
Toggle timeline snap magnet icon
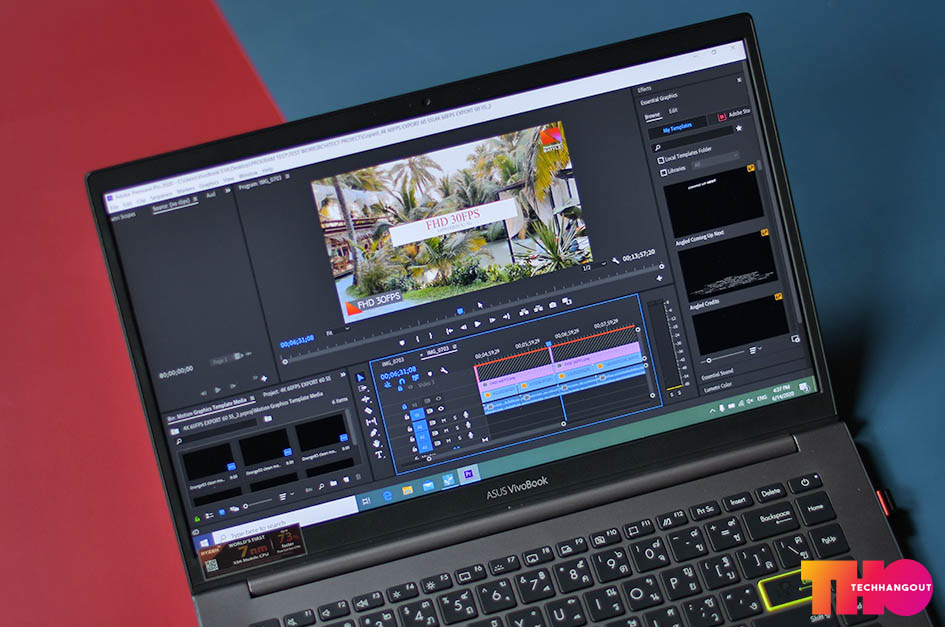(x=402, y=381)
